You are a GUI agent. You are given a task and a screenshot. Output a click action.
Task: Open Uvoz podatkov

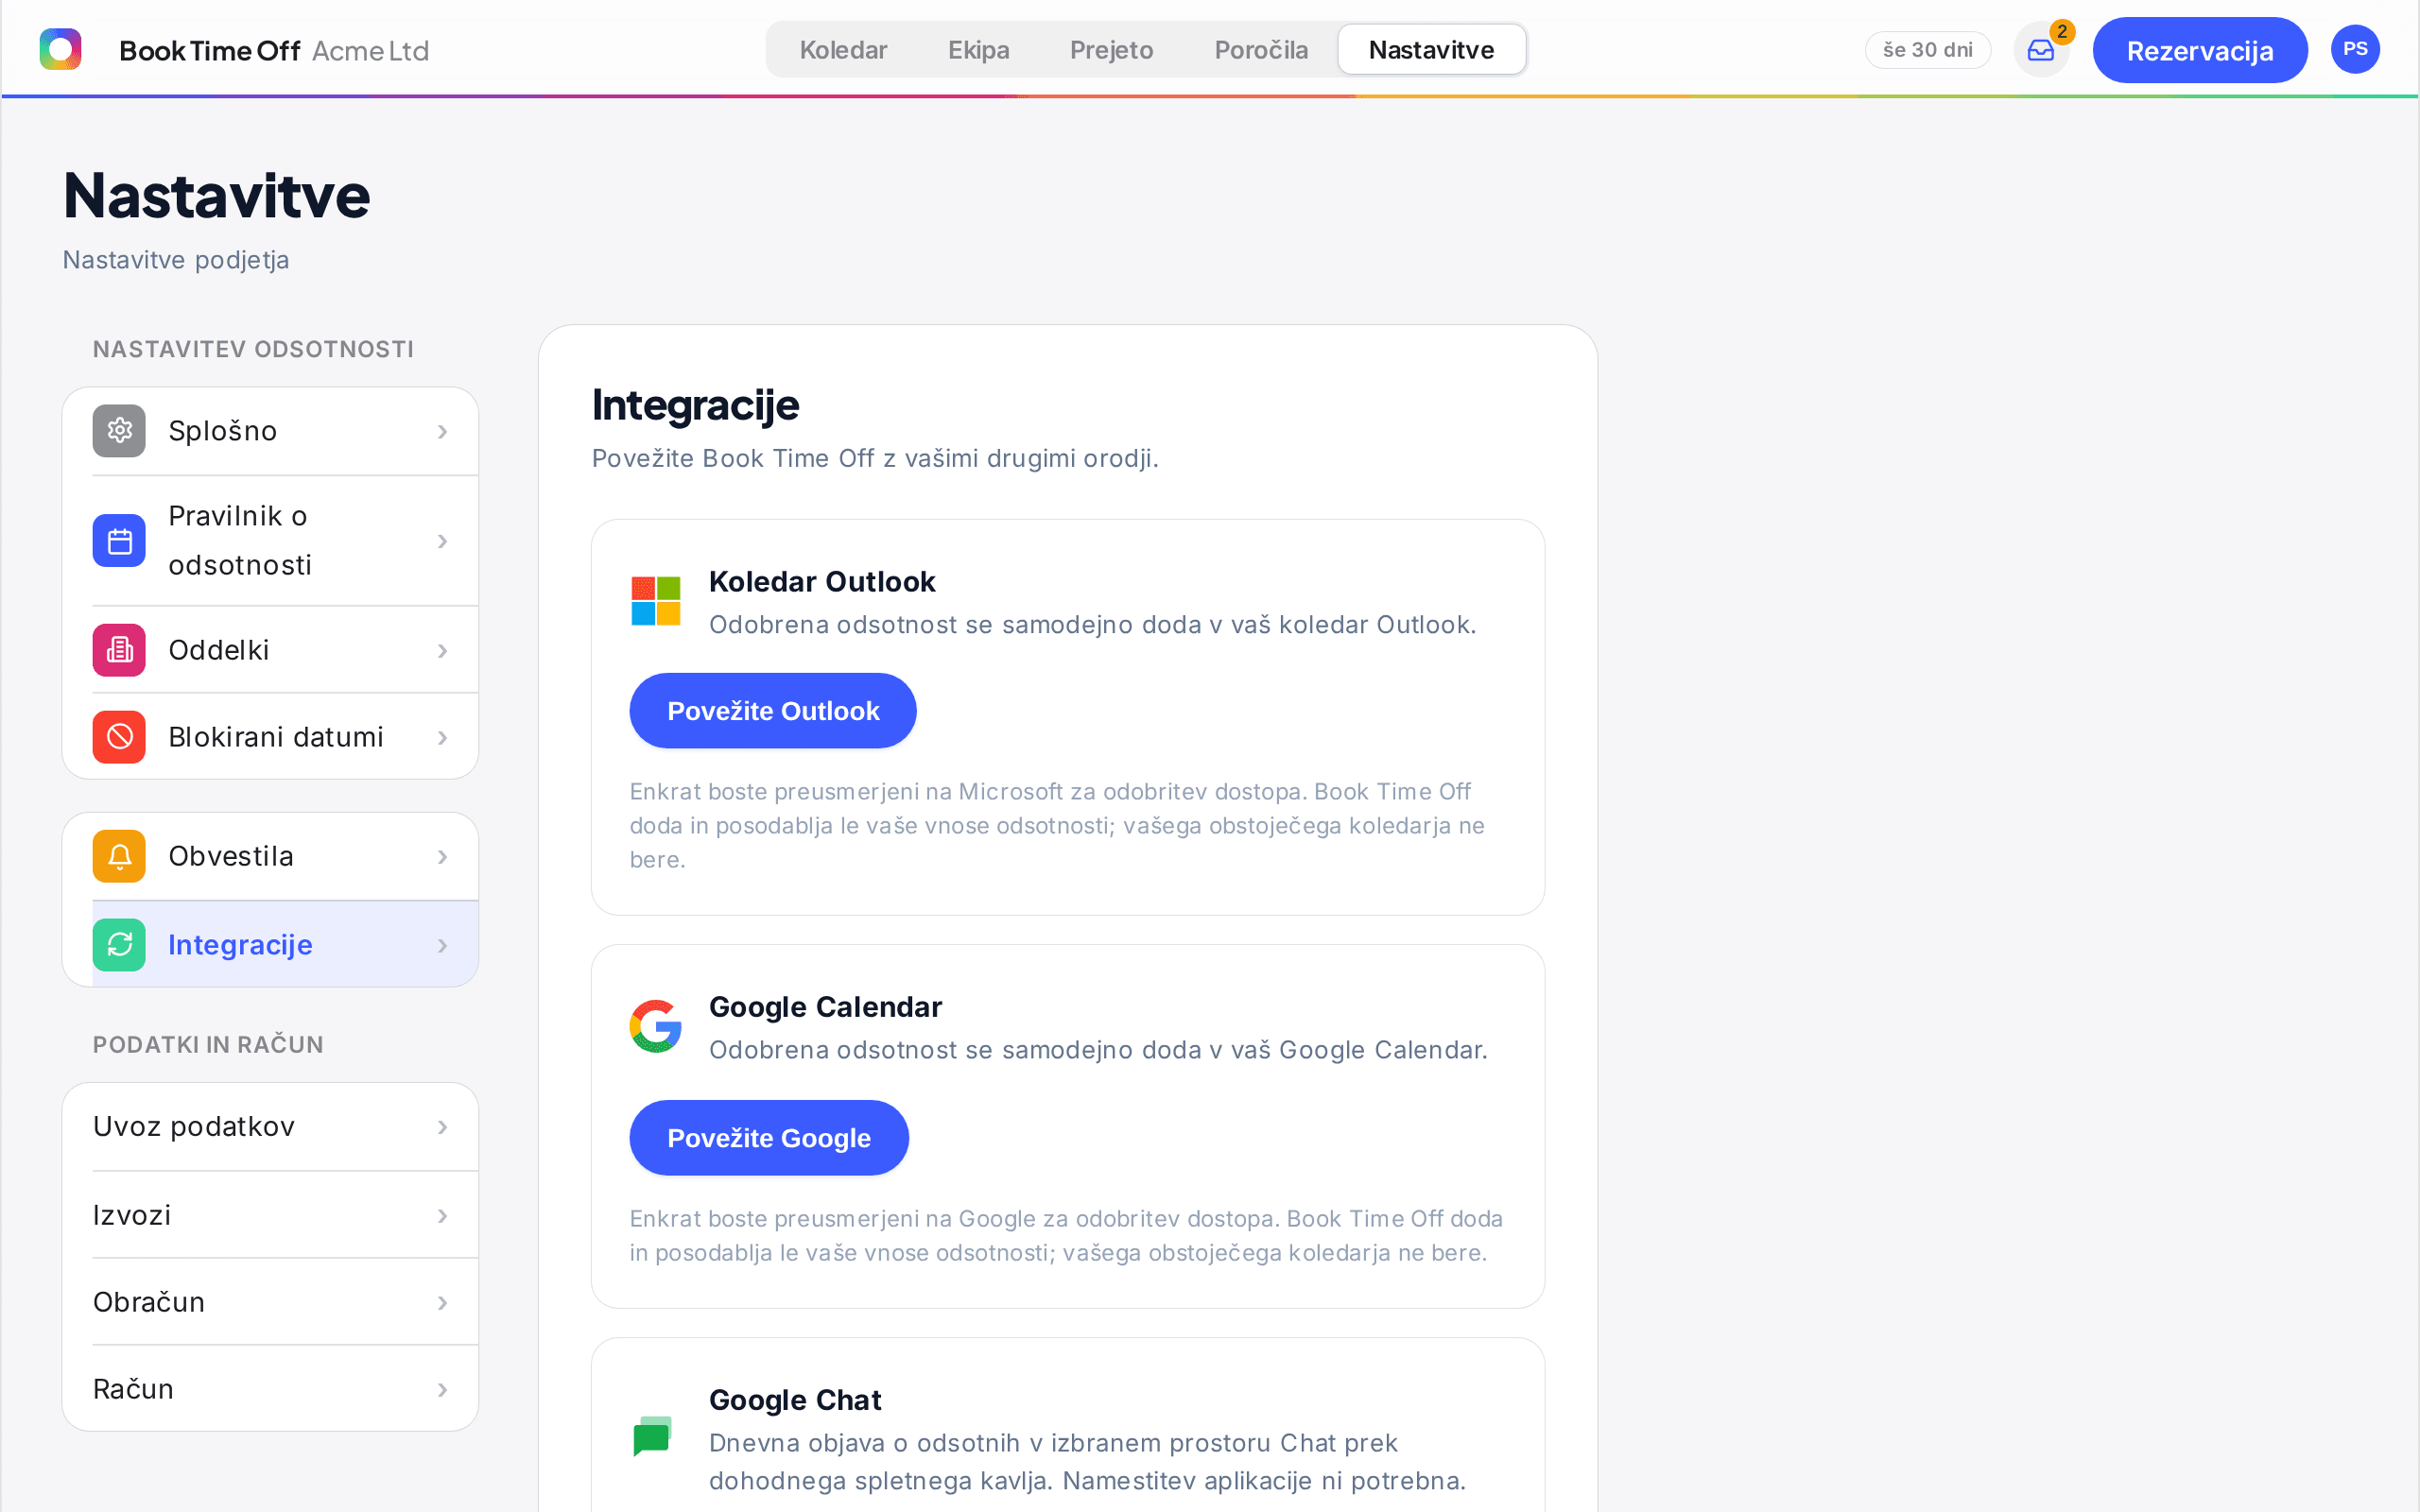point(270,1127)
